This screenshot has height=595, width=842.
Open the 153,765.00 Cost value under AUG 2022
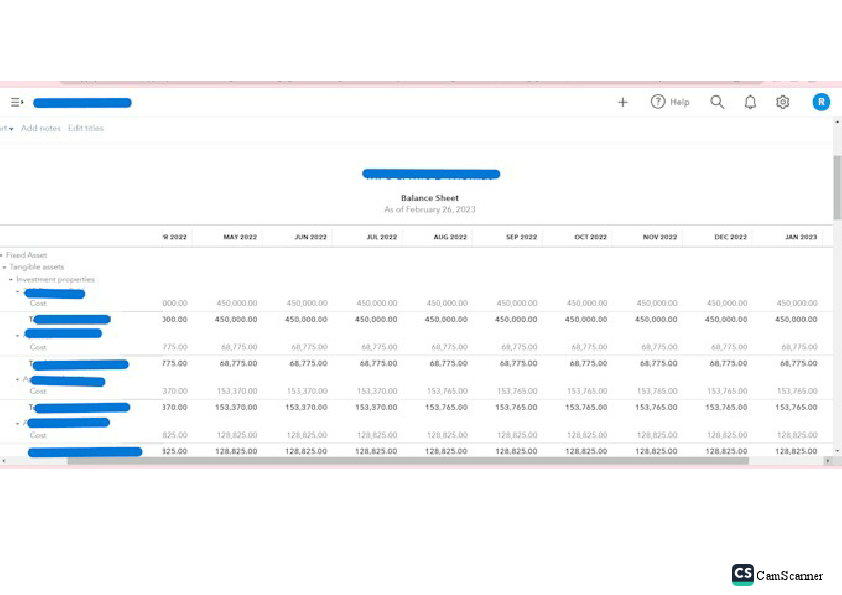tap(447, 391)
